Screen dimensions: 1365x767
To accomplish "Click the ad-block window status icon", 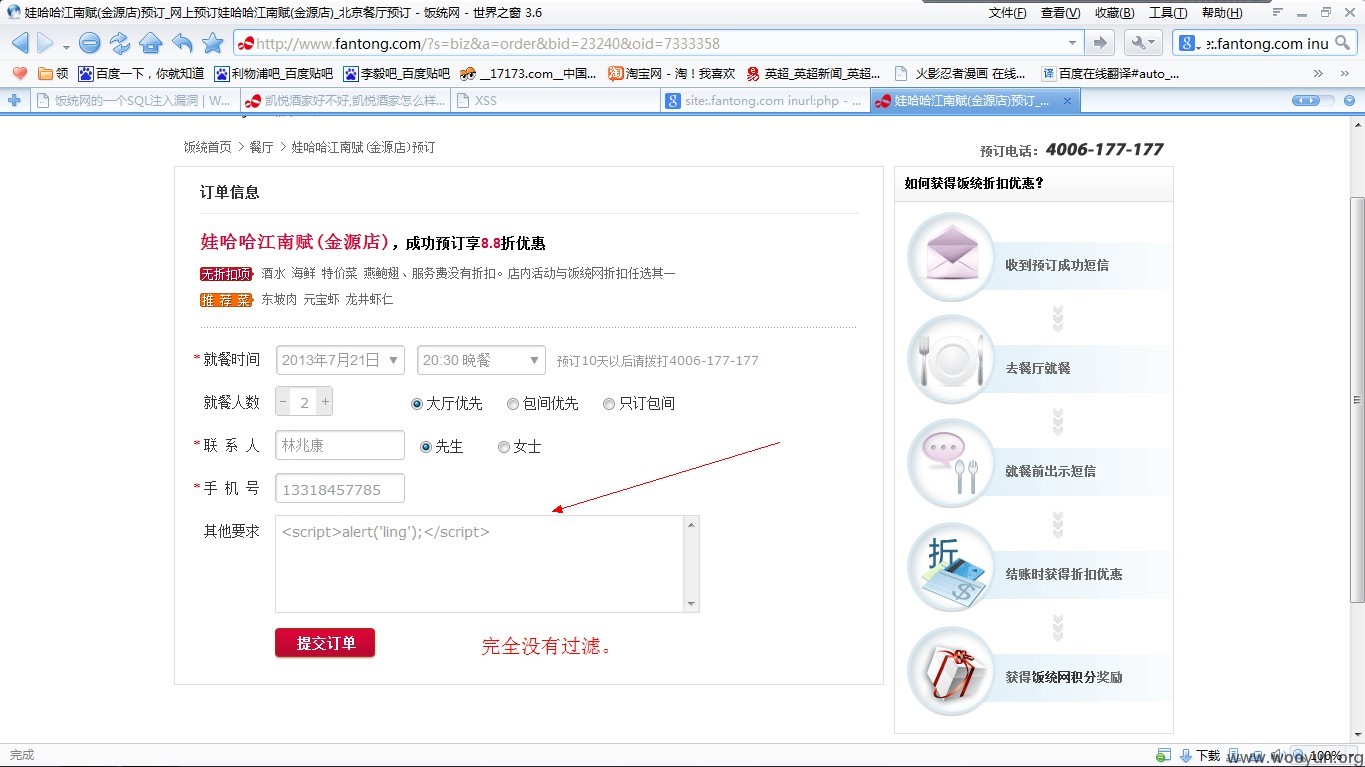I will [1163, 756].
